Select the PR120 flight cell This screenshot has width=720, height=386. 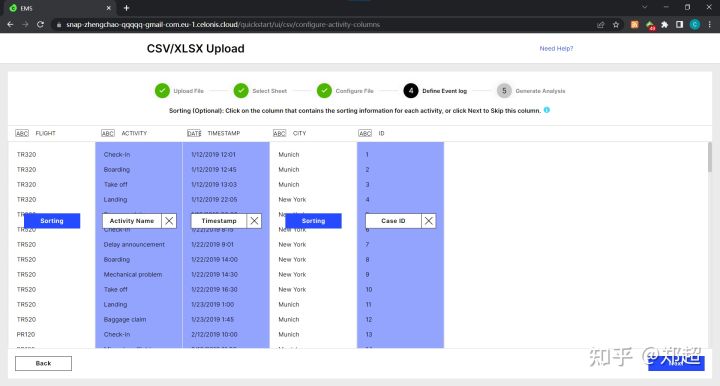click(x=26, y=335)
